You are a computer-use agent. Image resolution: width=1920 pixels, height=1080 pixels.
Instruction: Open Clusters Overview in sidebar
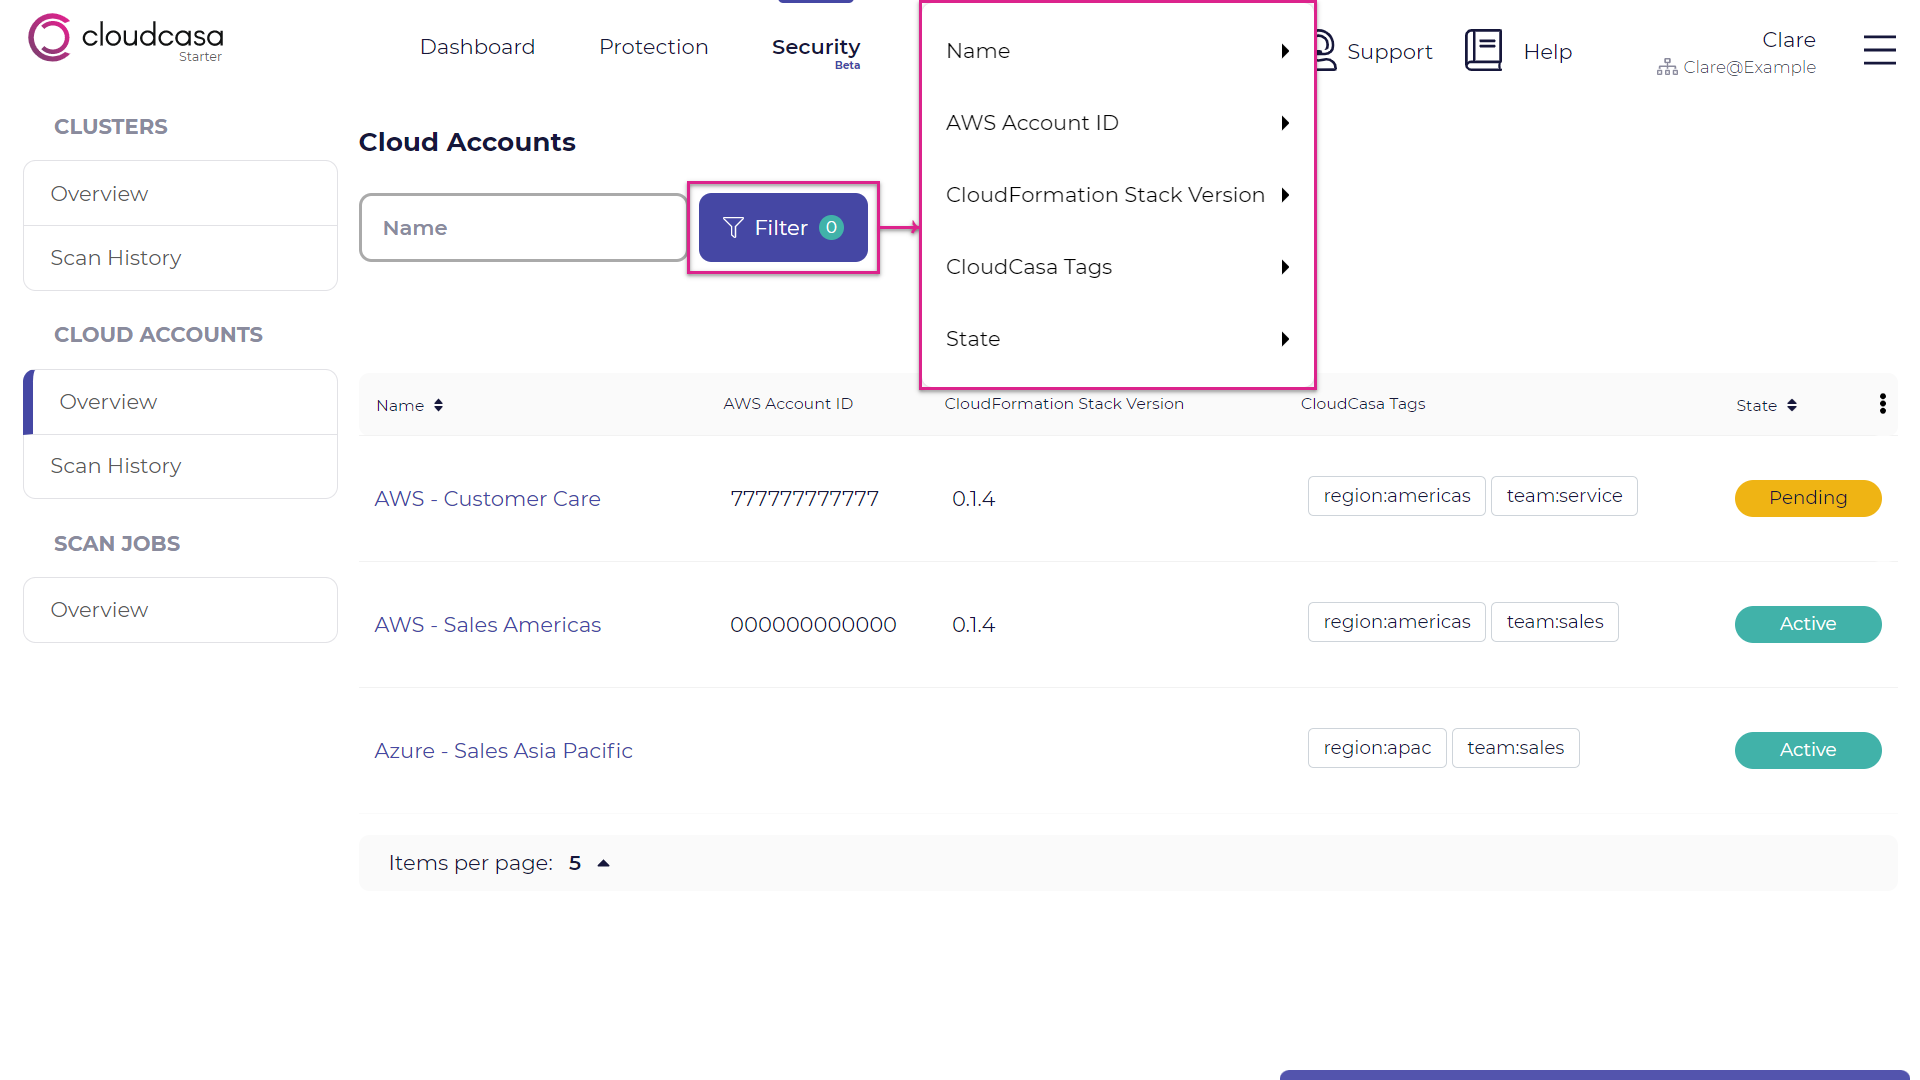pos(180,194)
